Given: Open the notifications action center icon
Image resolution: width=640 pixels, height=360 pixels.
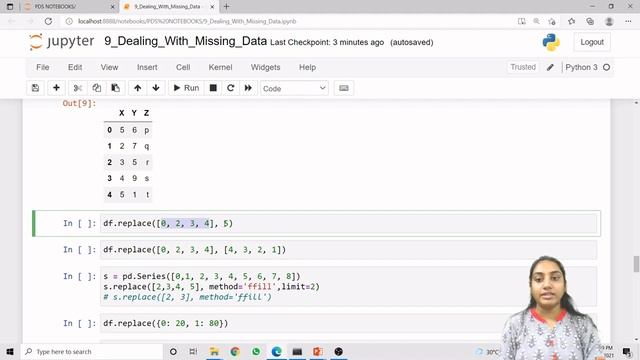Looking at the screenshot, I should pyautogui.click(x=627, y=351).
